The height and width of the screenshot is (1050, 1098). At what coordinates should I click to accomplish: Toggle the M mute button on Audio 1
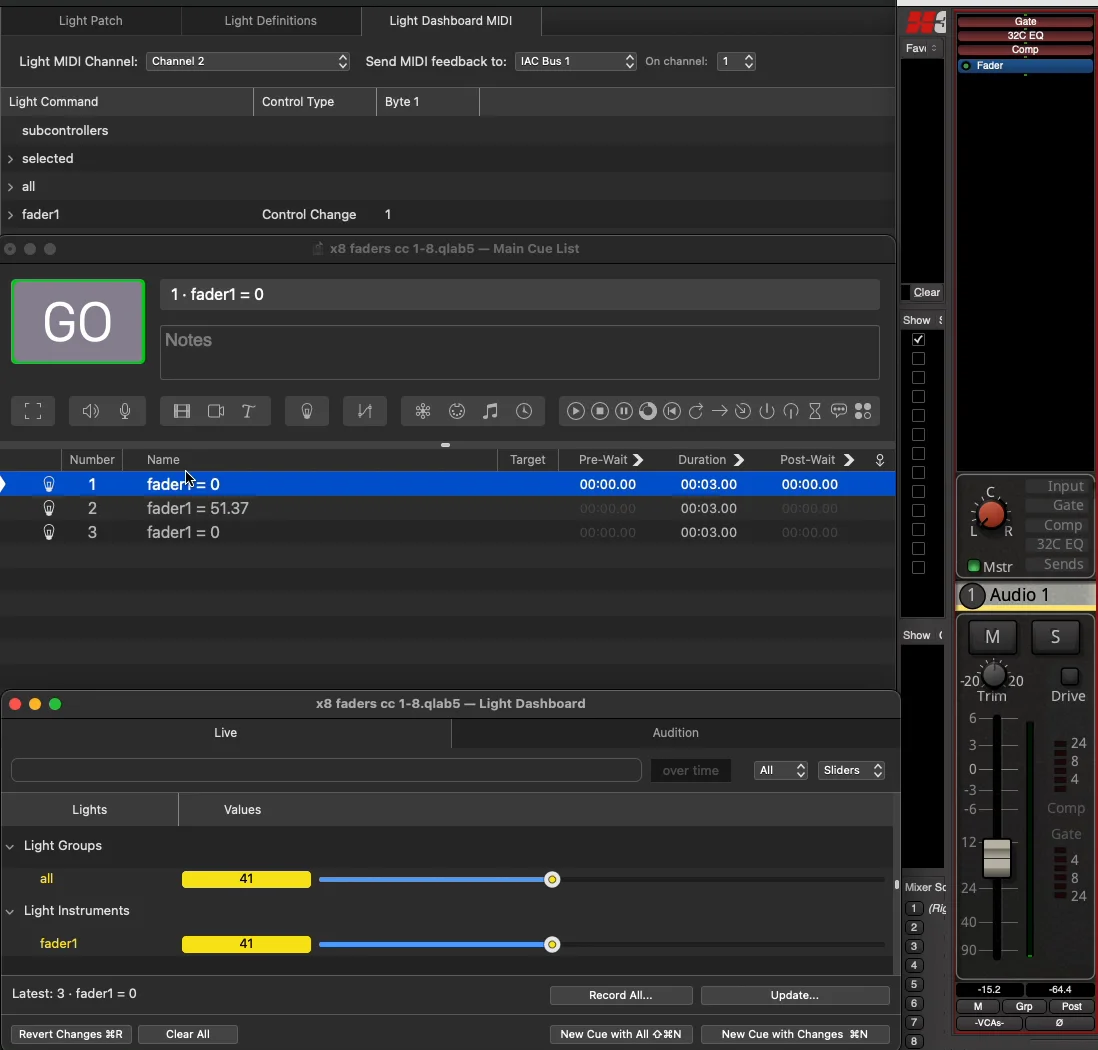pyautogui.click(x=992, y=636)
